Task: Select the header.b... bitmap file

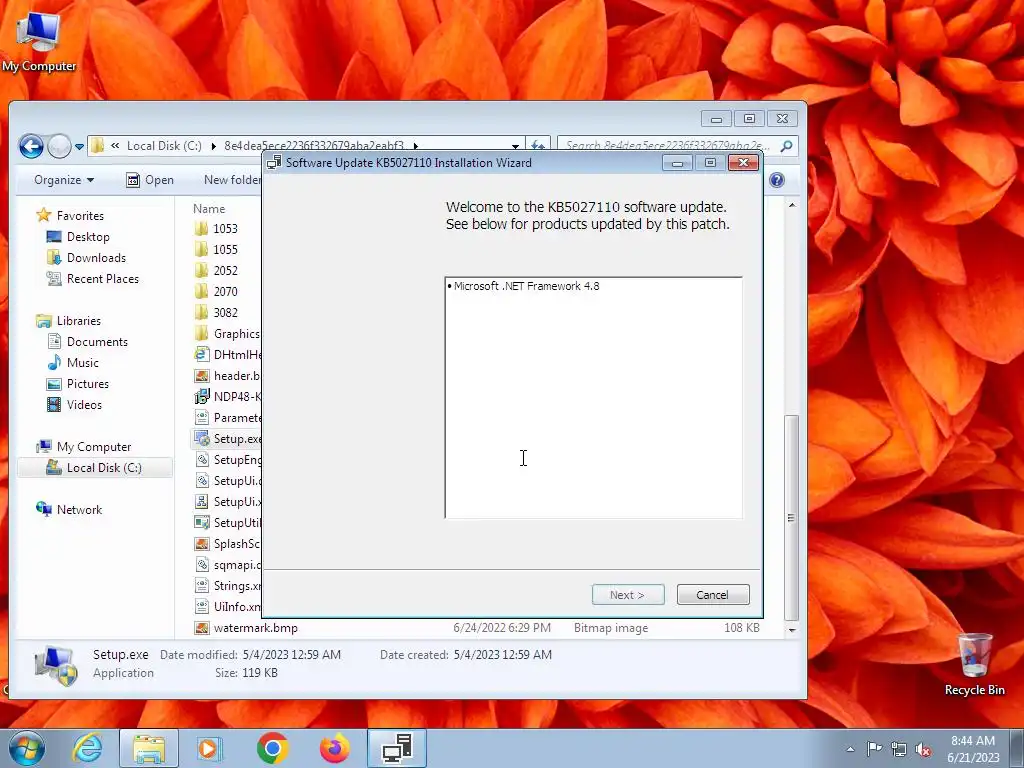Action: point(227,376)
